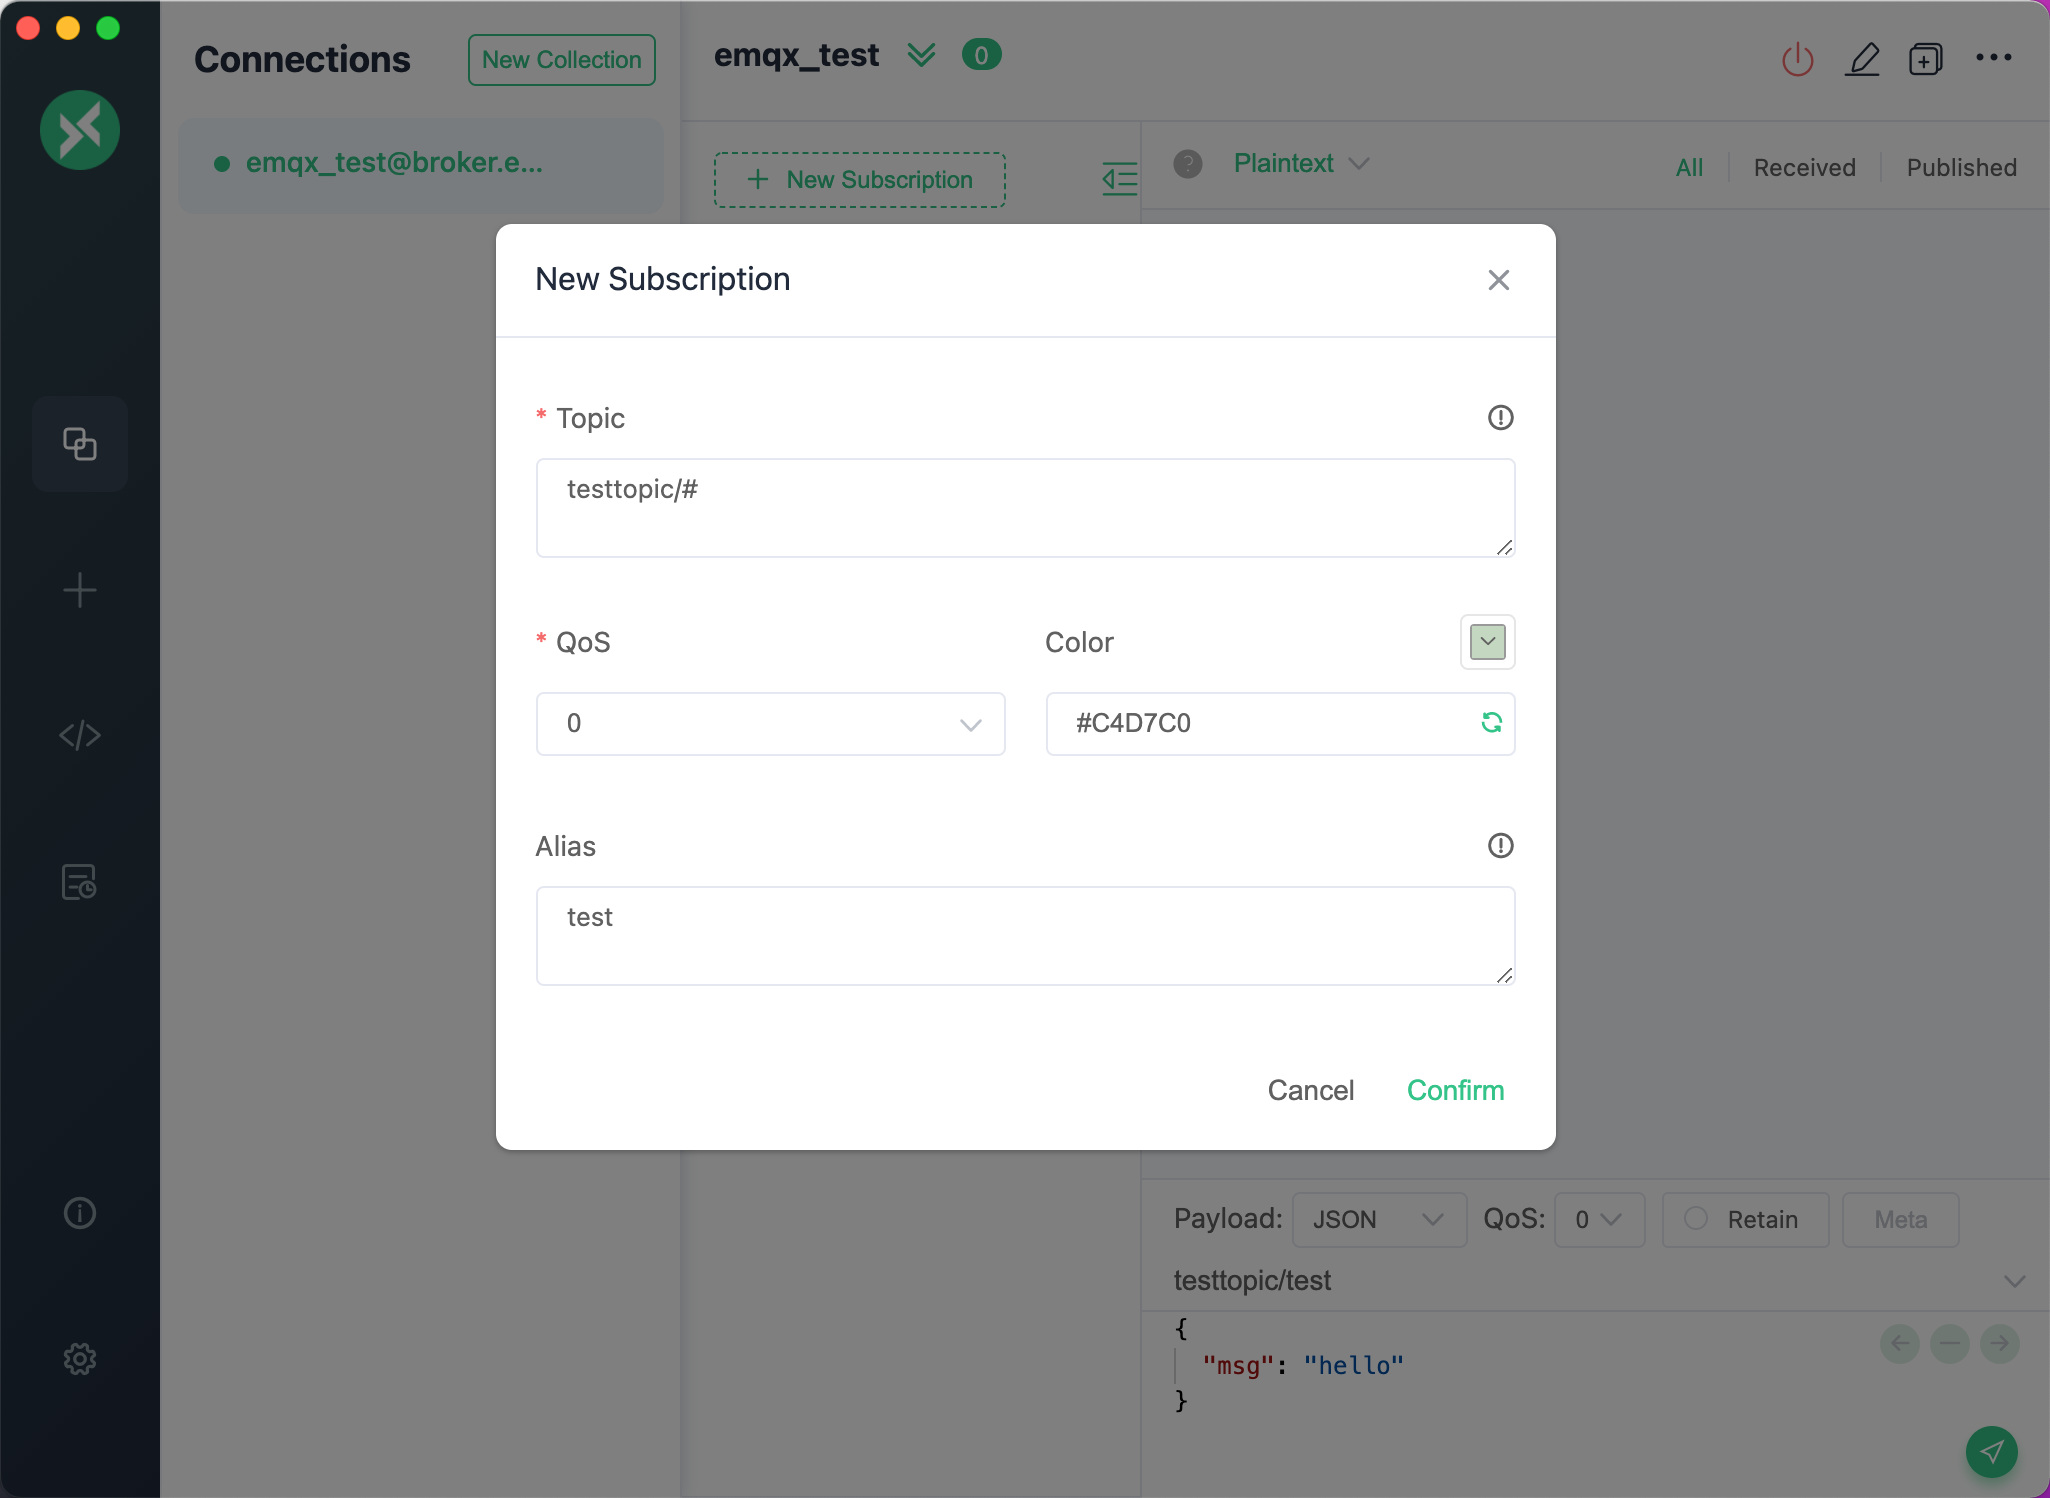This screenshot has width=2050, height=1498.
Task: Select the Published messages tab
Action: pyautogui.click(x=1961, y=164)
